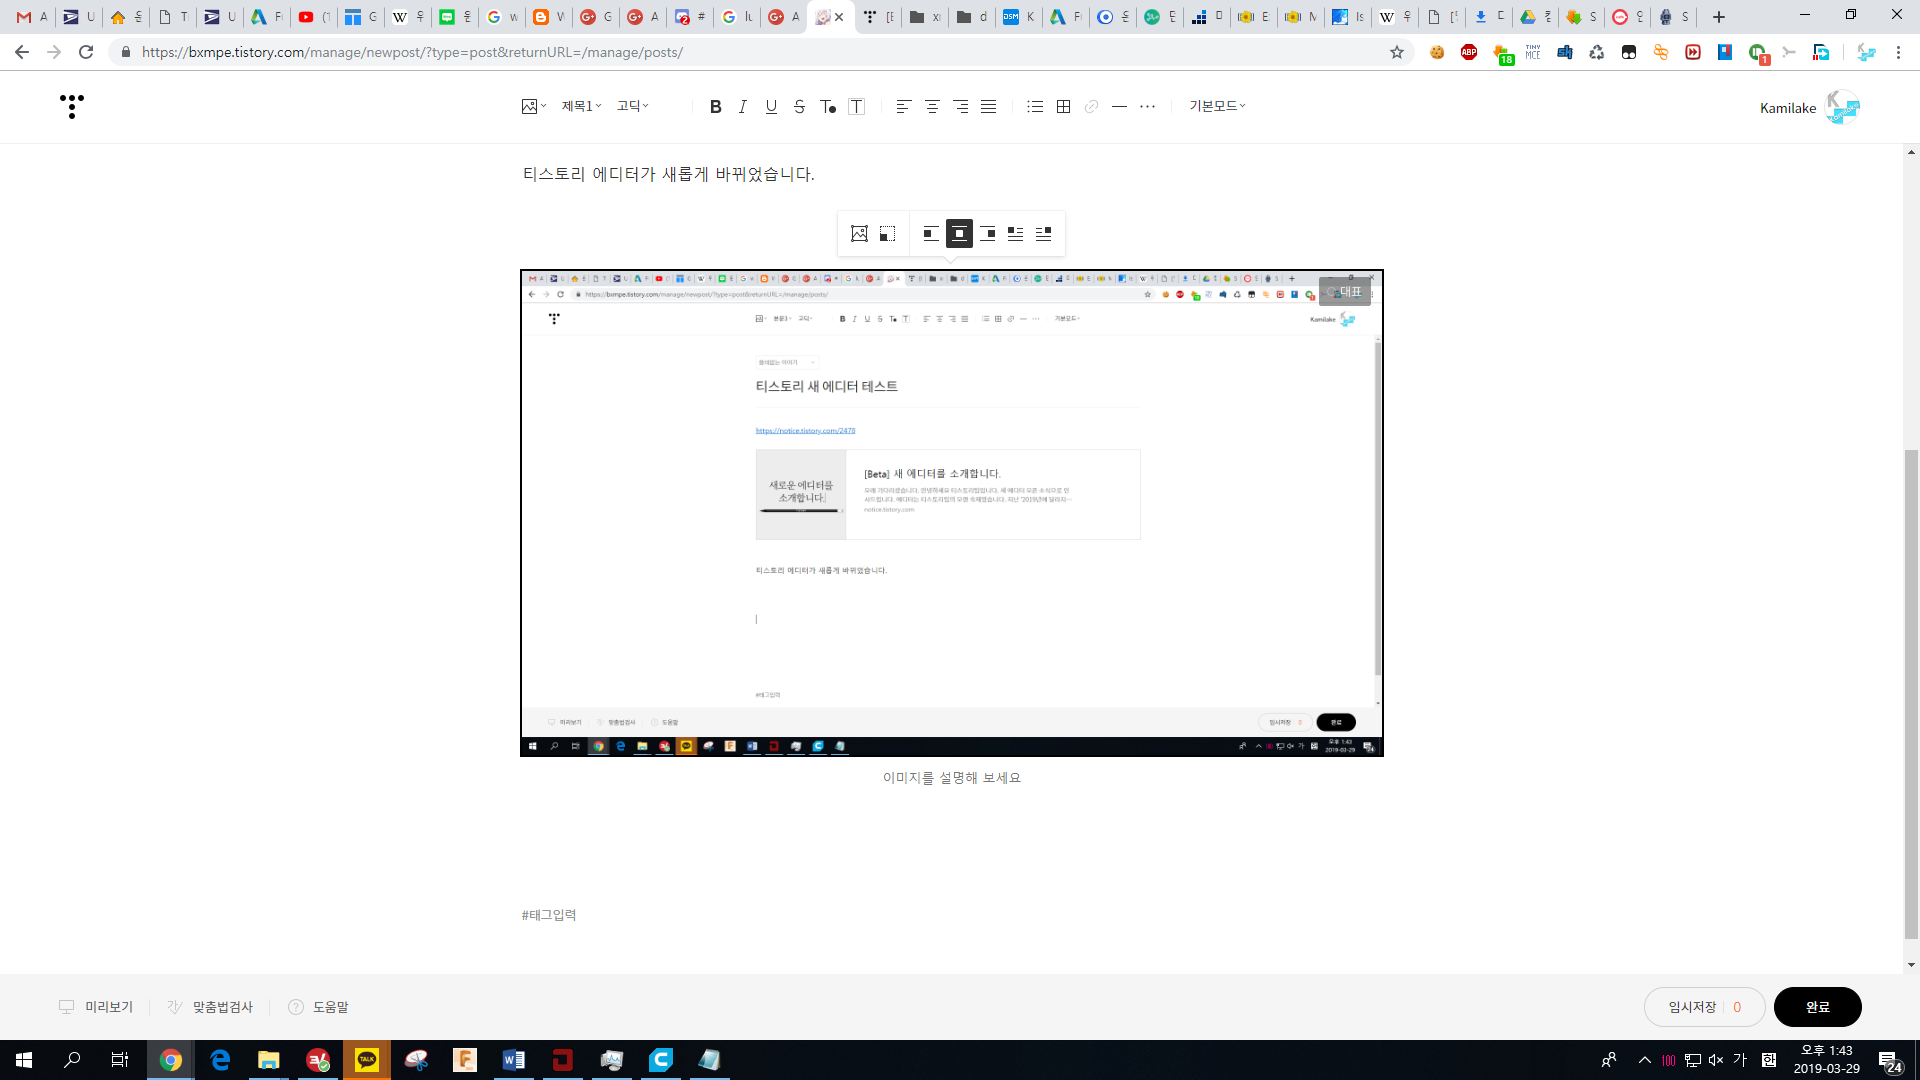The height and width of the screenshot is (1080, 1920).
Task: Expand the 제목1 paragraph style dropdown
Action: pos(581,106)
